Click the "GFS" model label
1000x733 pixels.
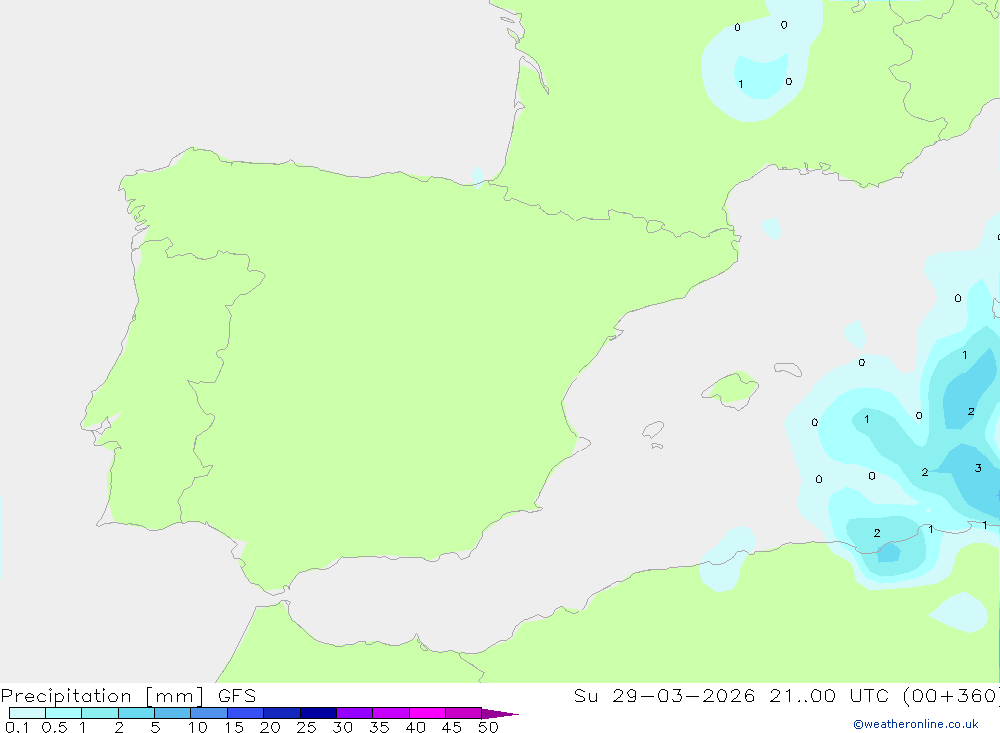(x=237, y=695)
